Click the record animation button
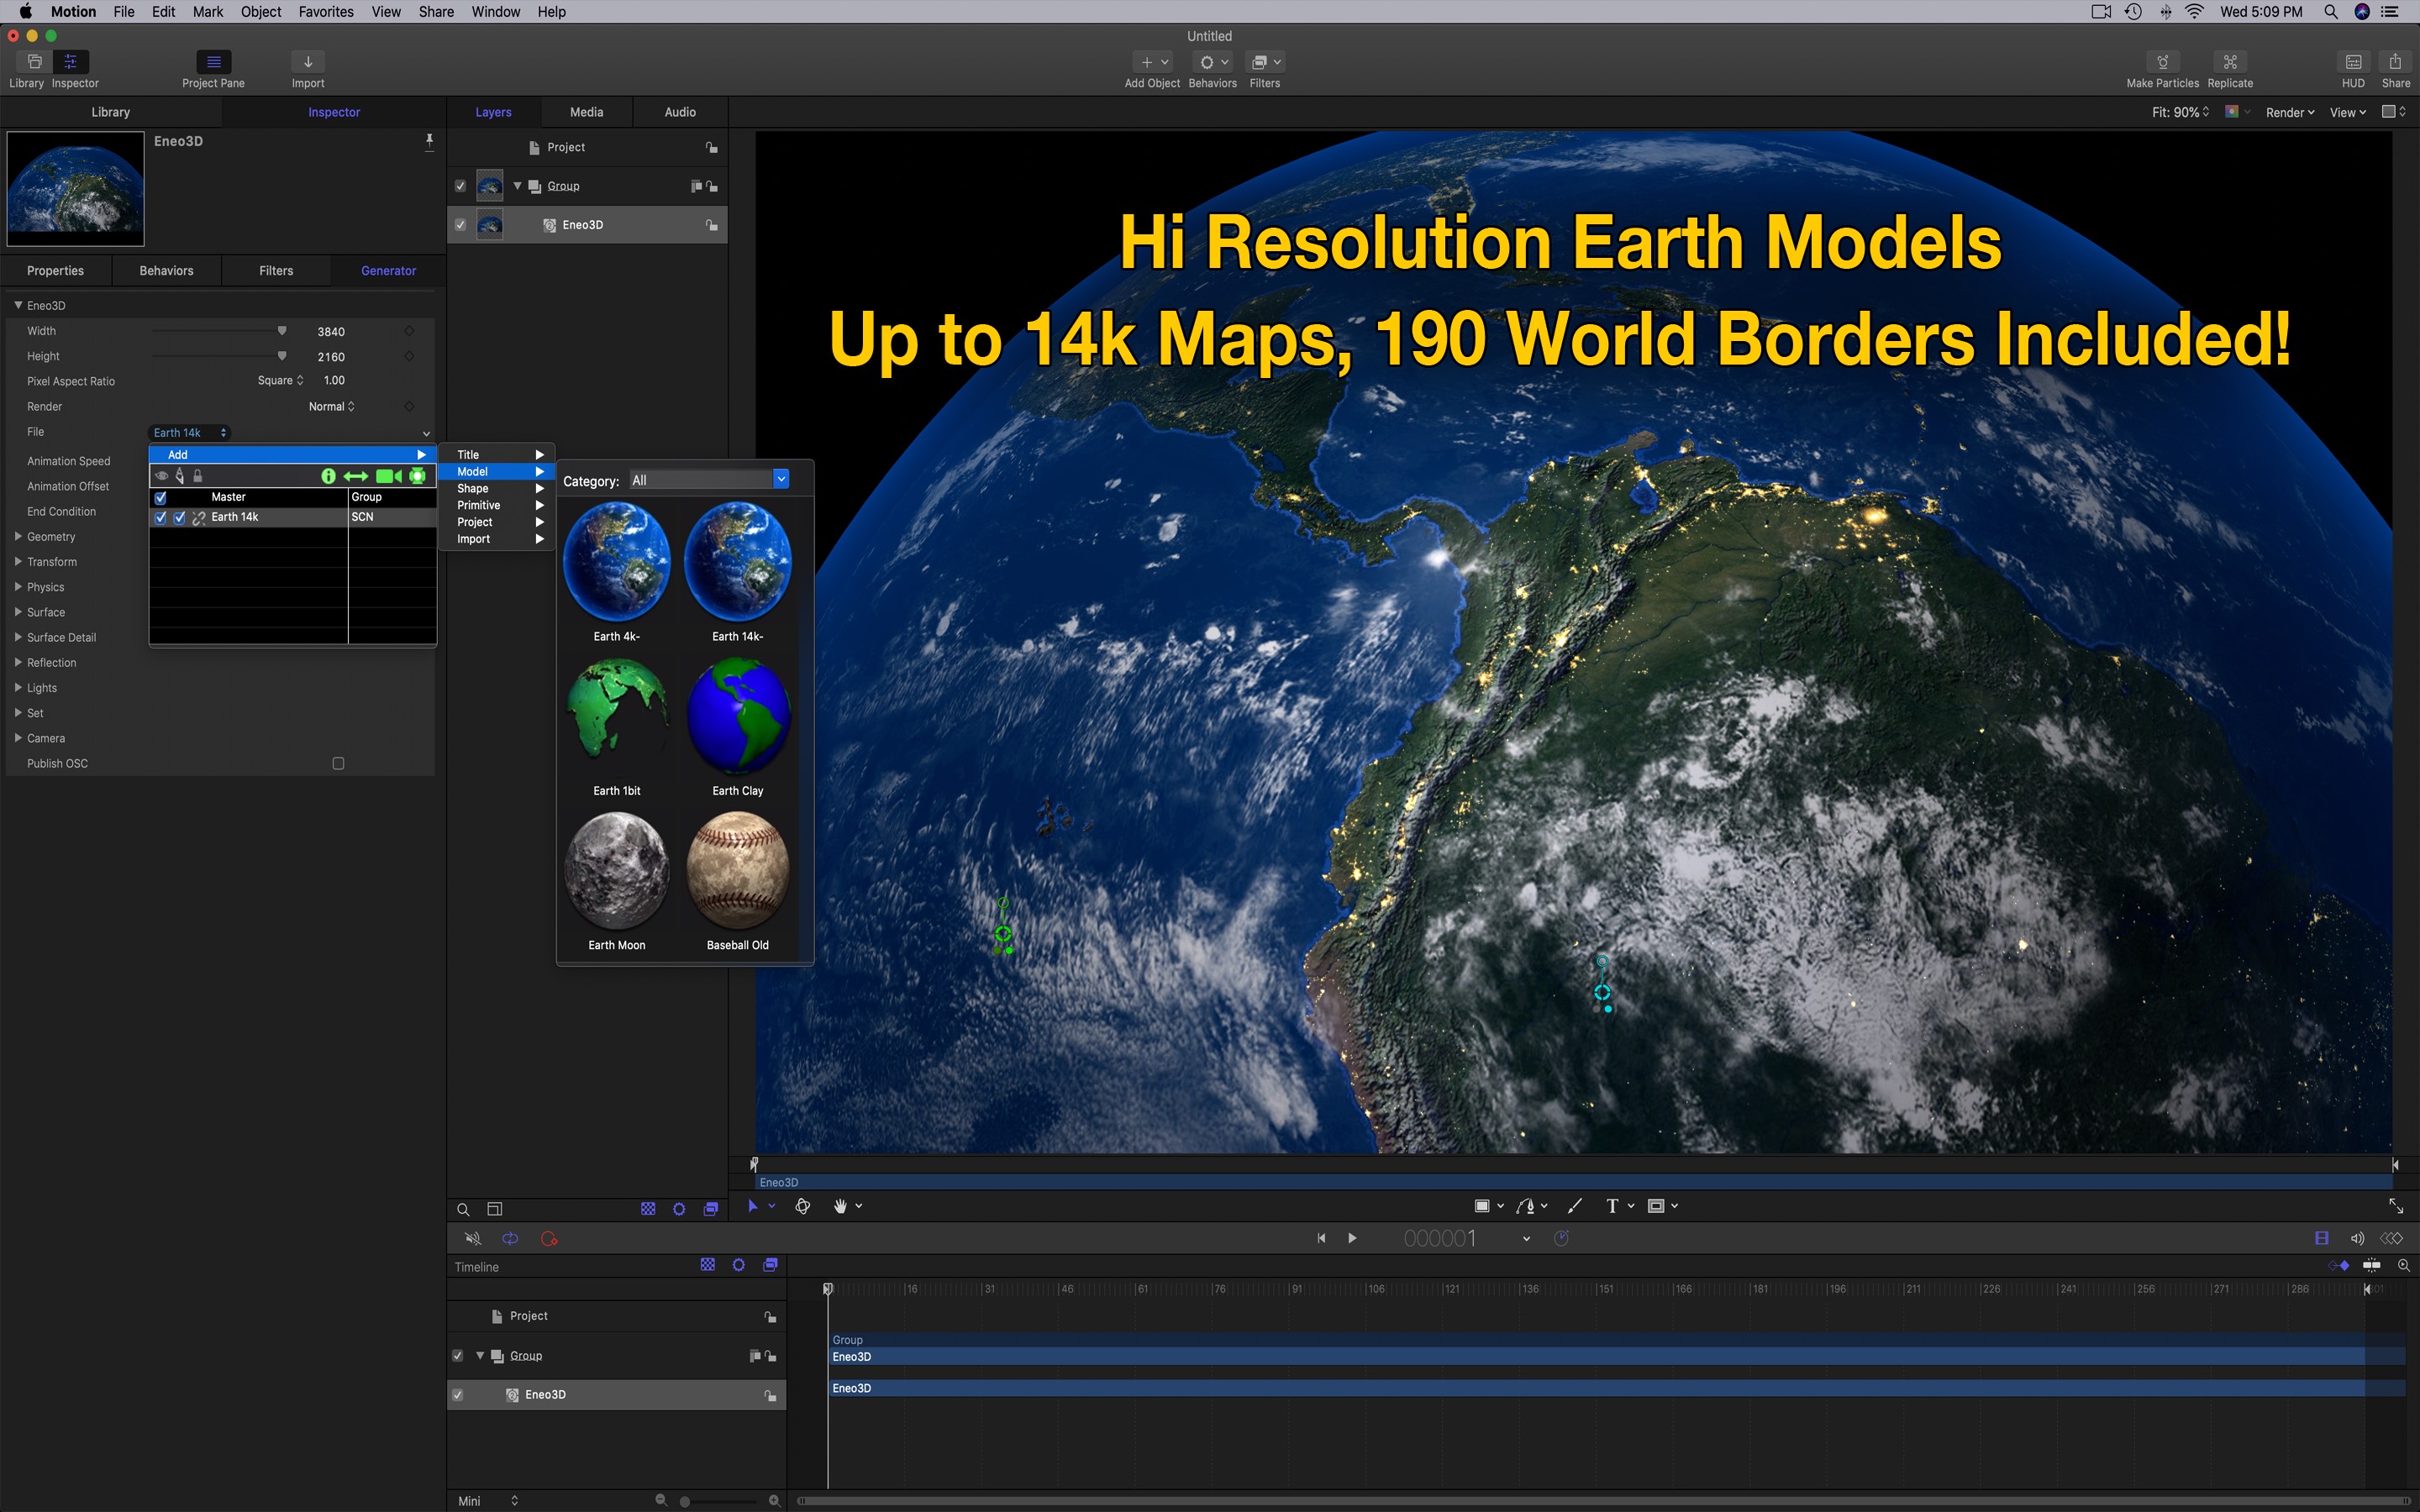This screenshot has height=1512, width=2420. tap(548, 1238)
